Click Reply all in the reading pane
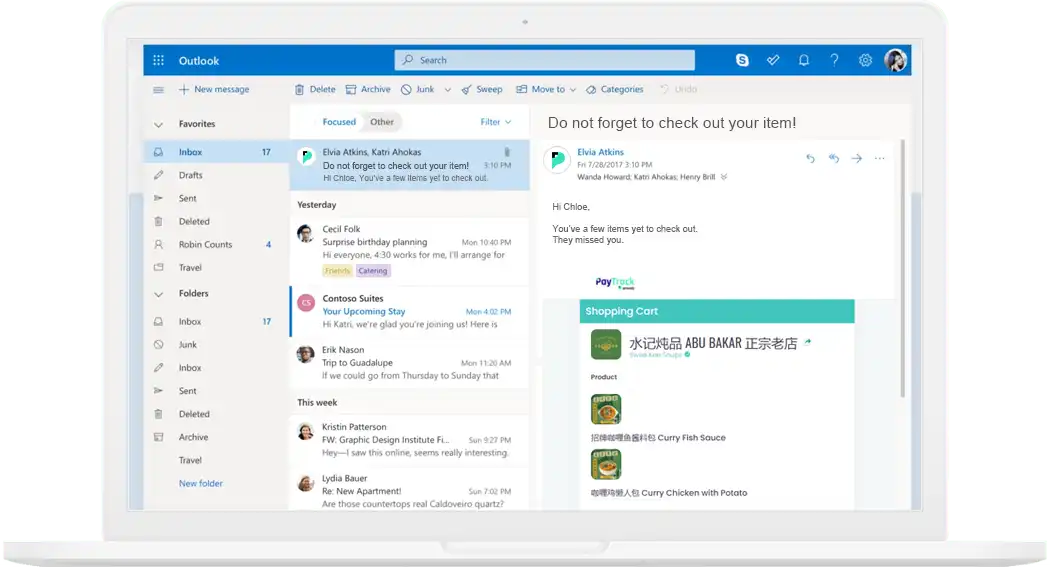Screen dimensions: 1050x567 (x=833, y=158)
